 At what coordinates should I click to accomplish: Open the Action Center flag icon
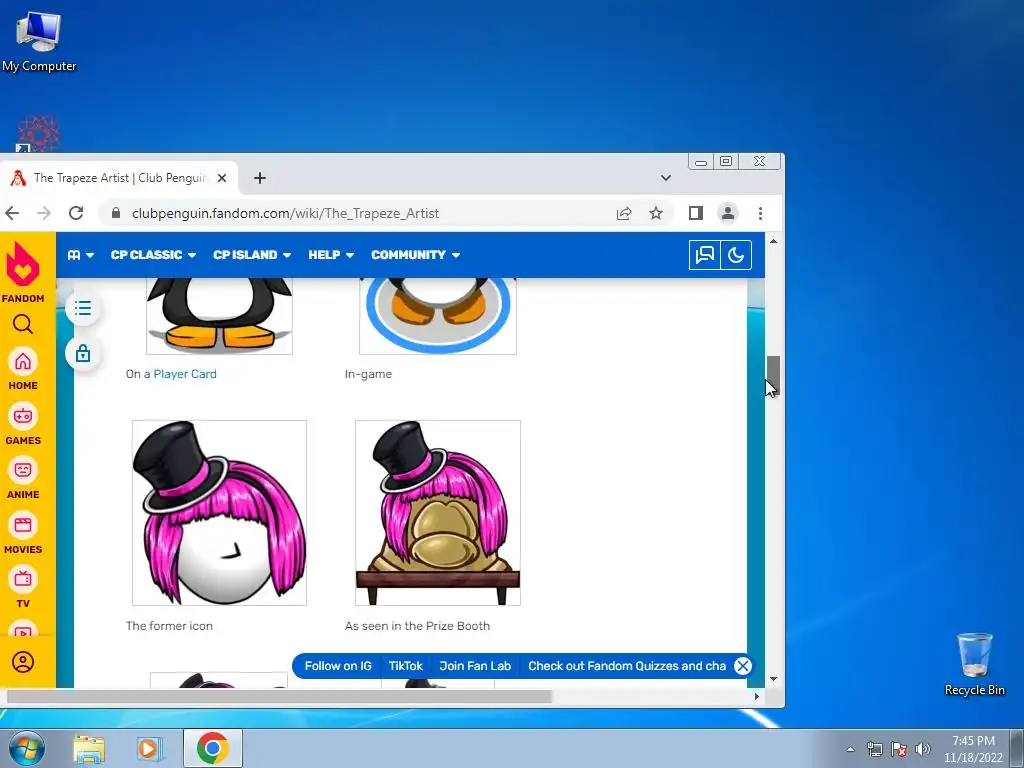899,749
